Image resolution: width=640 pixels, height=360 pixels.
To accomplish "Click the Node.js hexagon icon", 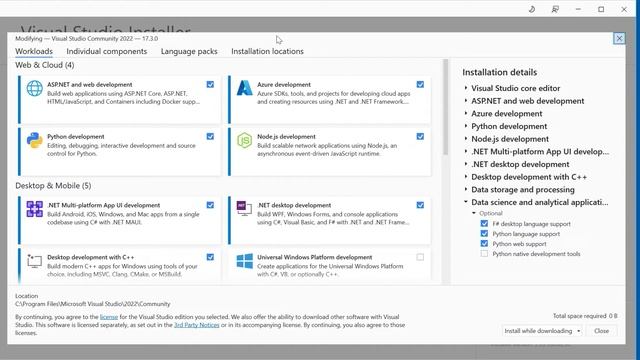I will tap(244, 140).
